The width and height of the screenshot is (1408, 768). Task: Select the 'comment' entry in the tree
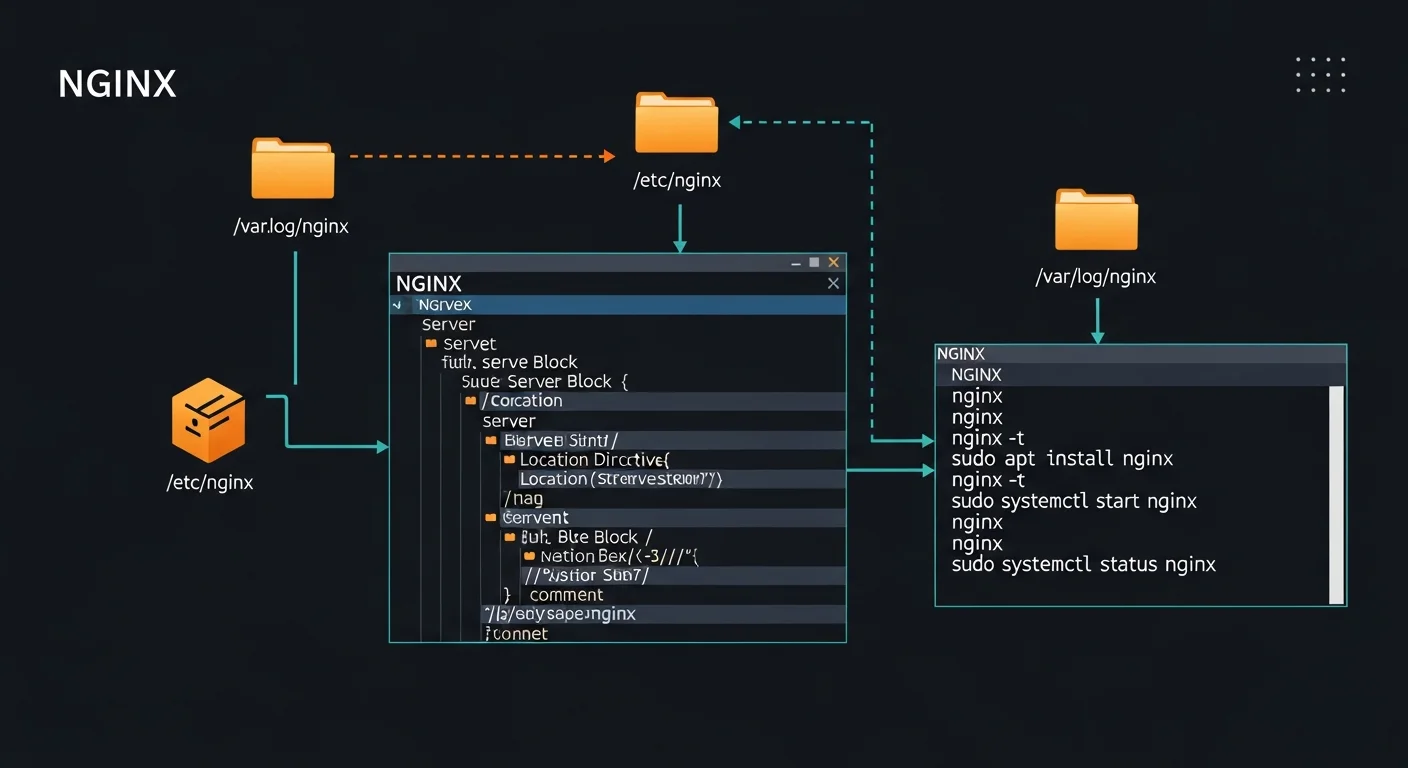tap(566, 594)
